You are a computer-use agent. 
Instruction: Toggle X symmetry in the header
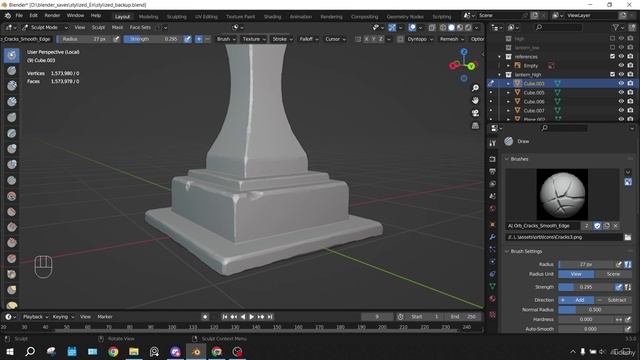(x=366, y=39)
